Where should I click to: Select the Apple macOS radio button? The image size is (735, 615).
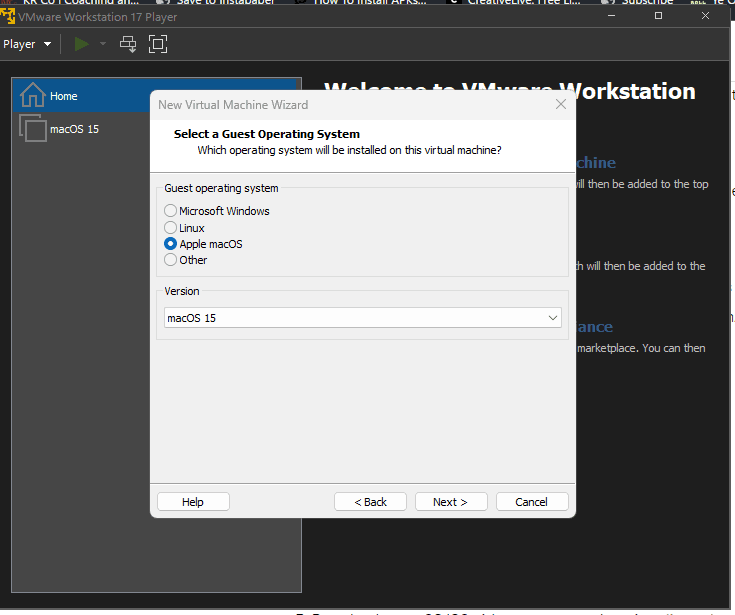171,244
